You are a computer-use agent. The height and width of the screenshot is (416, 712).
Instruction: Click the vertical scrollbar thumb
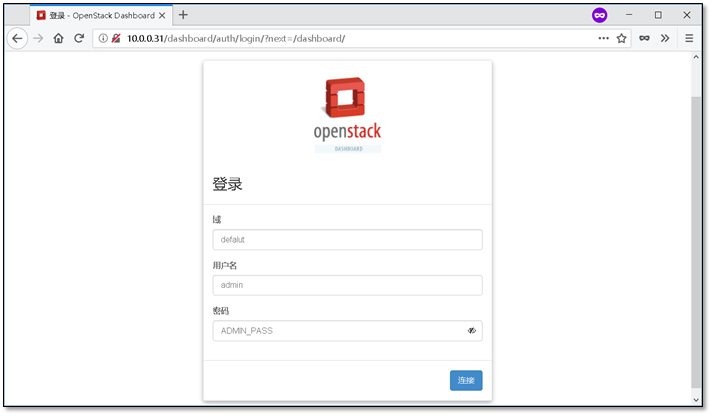[x=696, y=242]
